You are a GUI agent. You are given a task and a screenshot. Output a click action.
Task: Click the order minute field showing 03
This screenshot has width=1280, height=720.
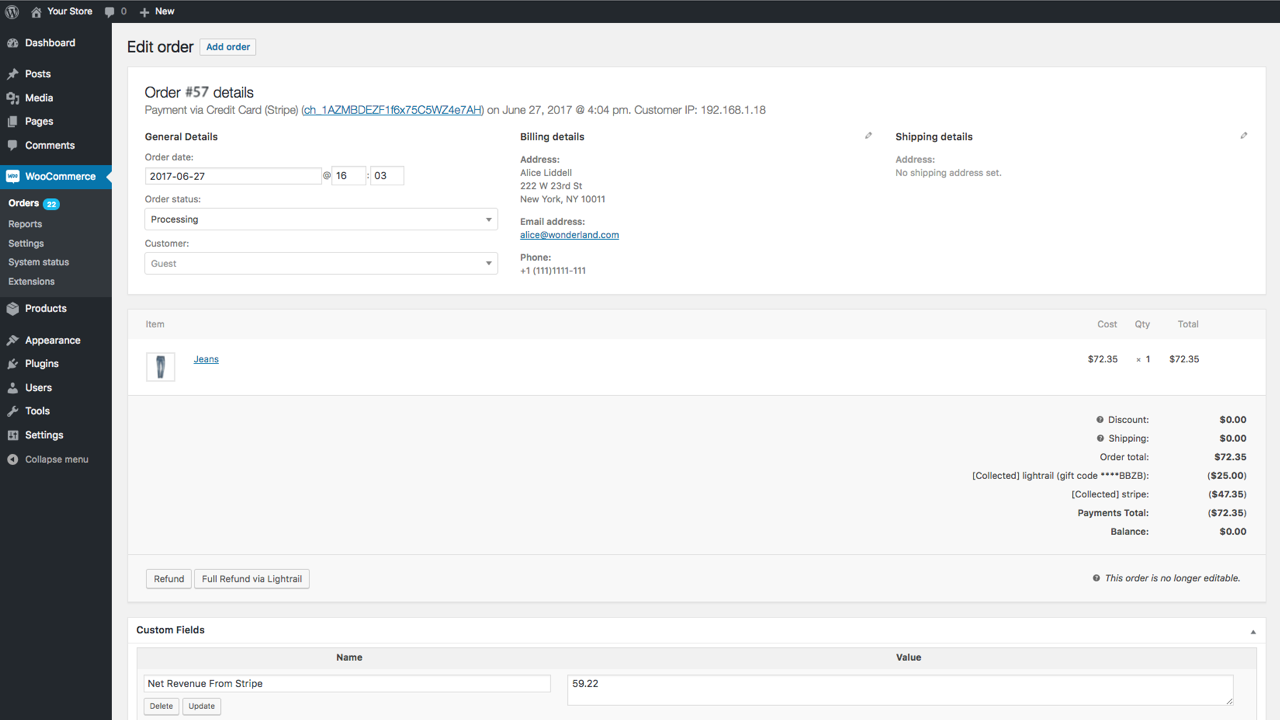(387, 176)
